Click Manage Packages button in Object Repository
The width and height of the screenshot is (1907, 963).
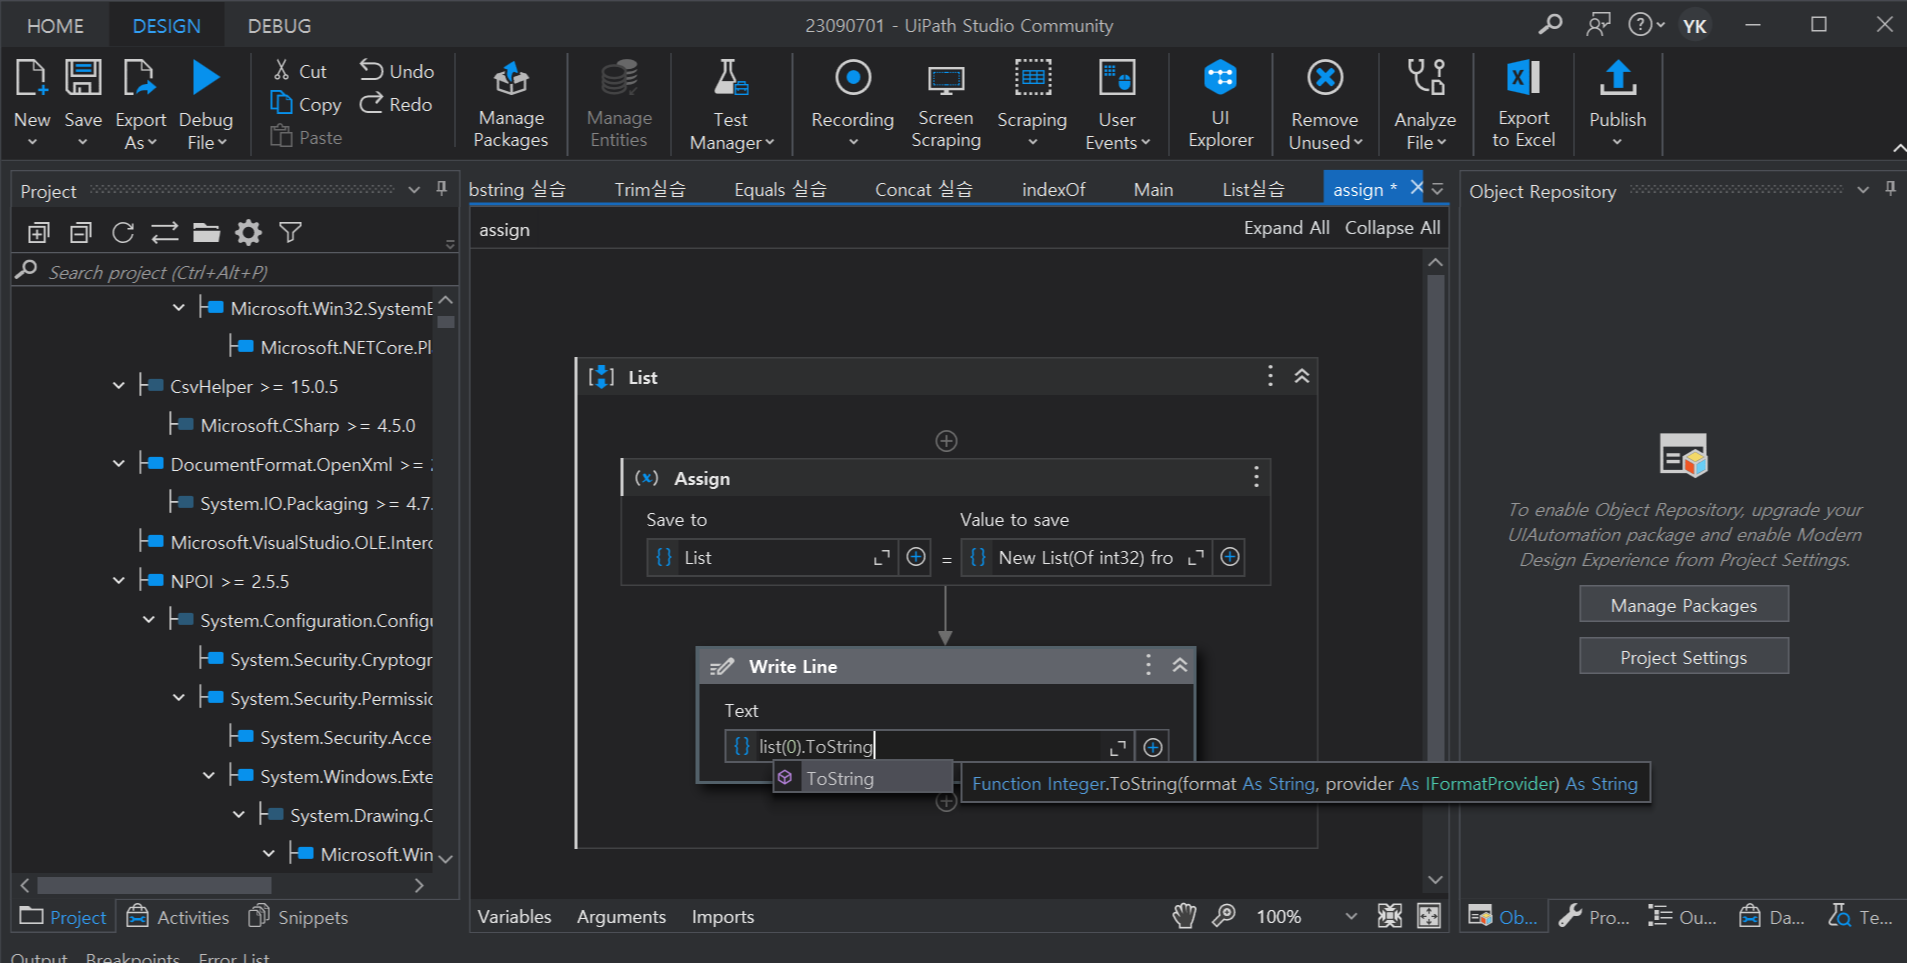1684,605
